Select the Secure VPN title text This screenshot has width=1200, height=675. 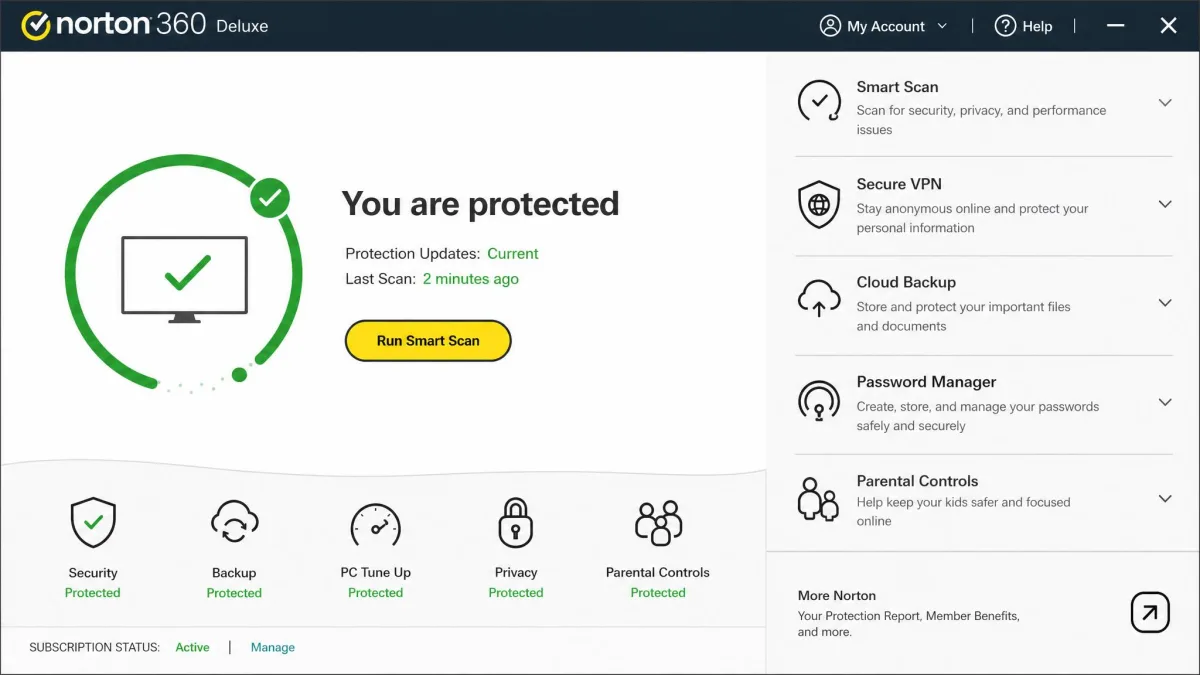click(899, 184)
